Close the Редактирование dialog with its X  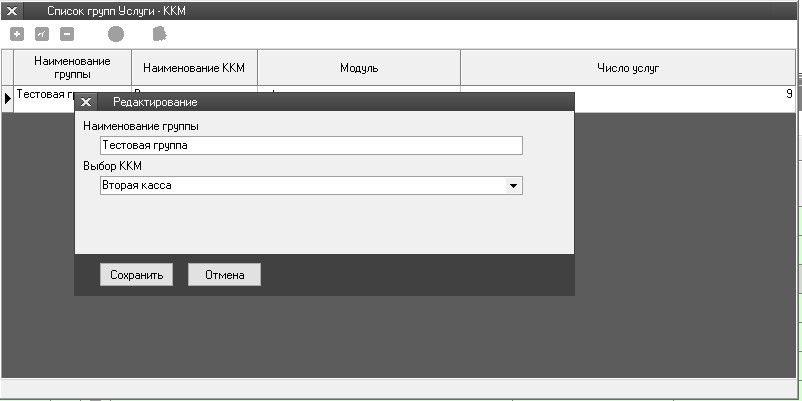[x=86, y=102]
